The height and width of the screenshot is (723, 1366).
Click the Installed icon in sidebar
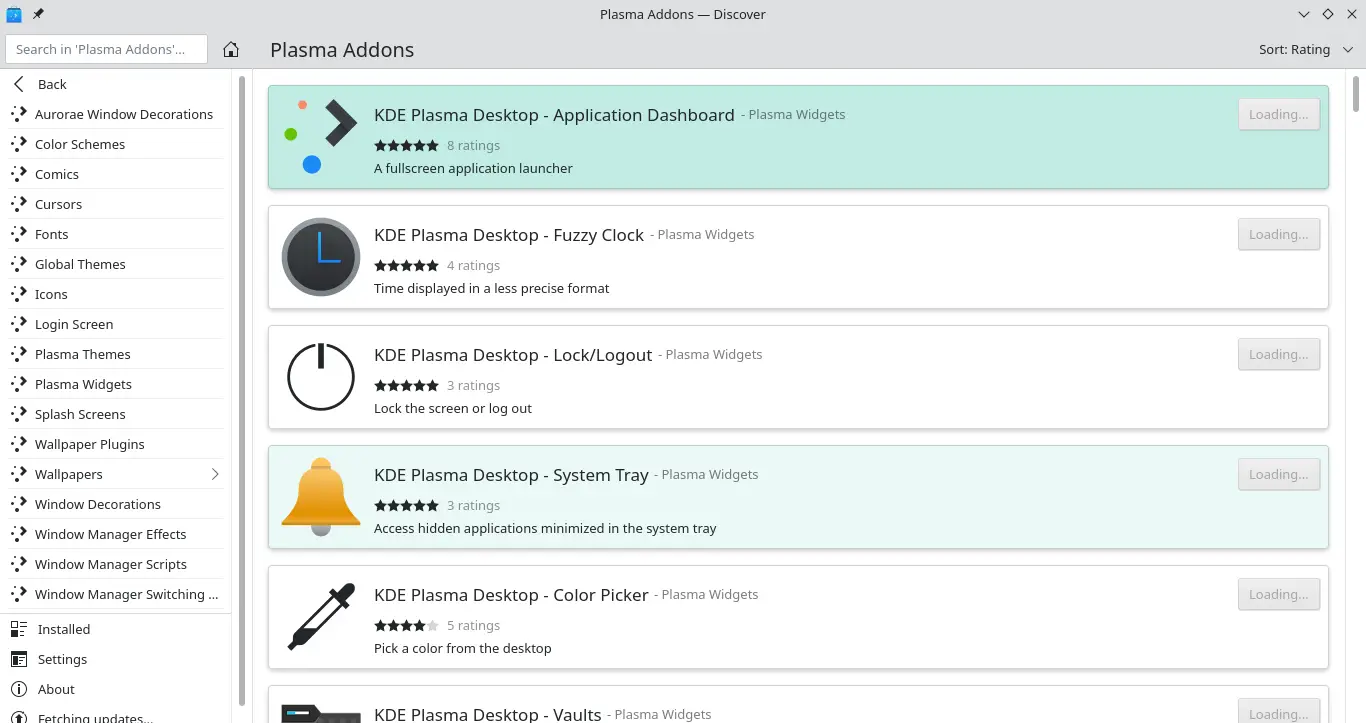19,629
